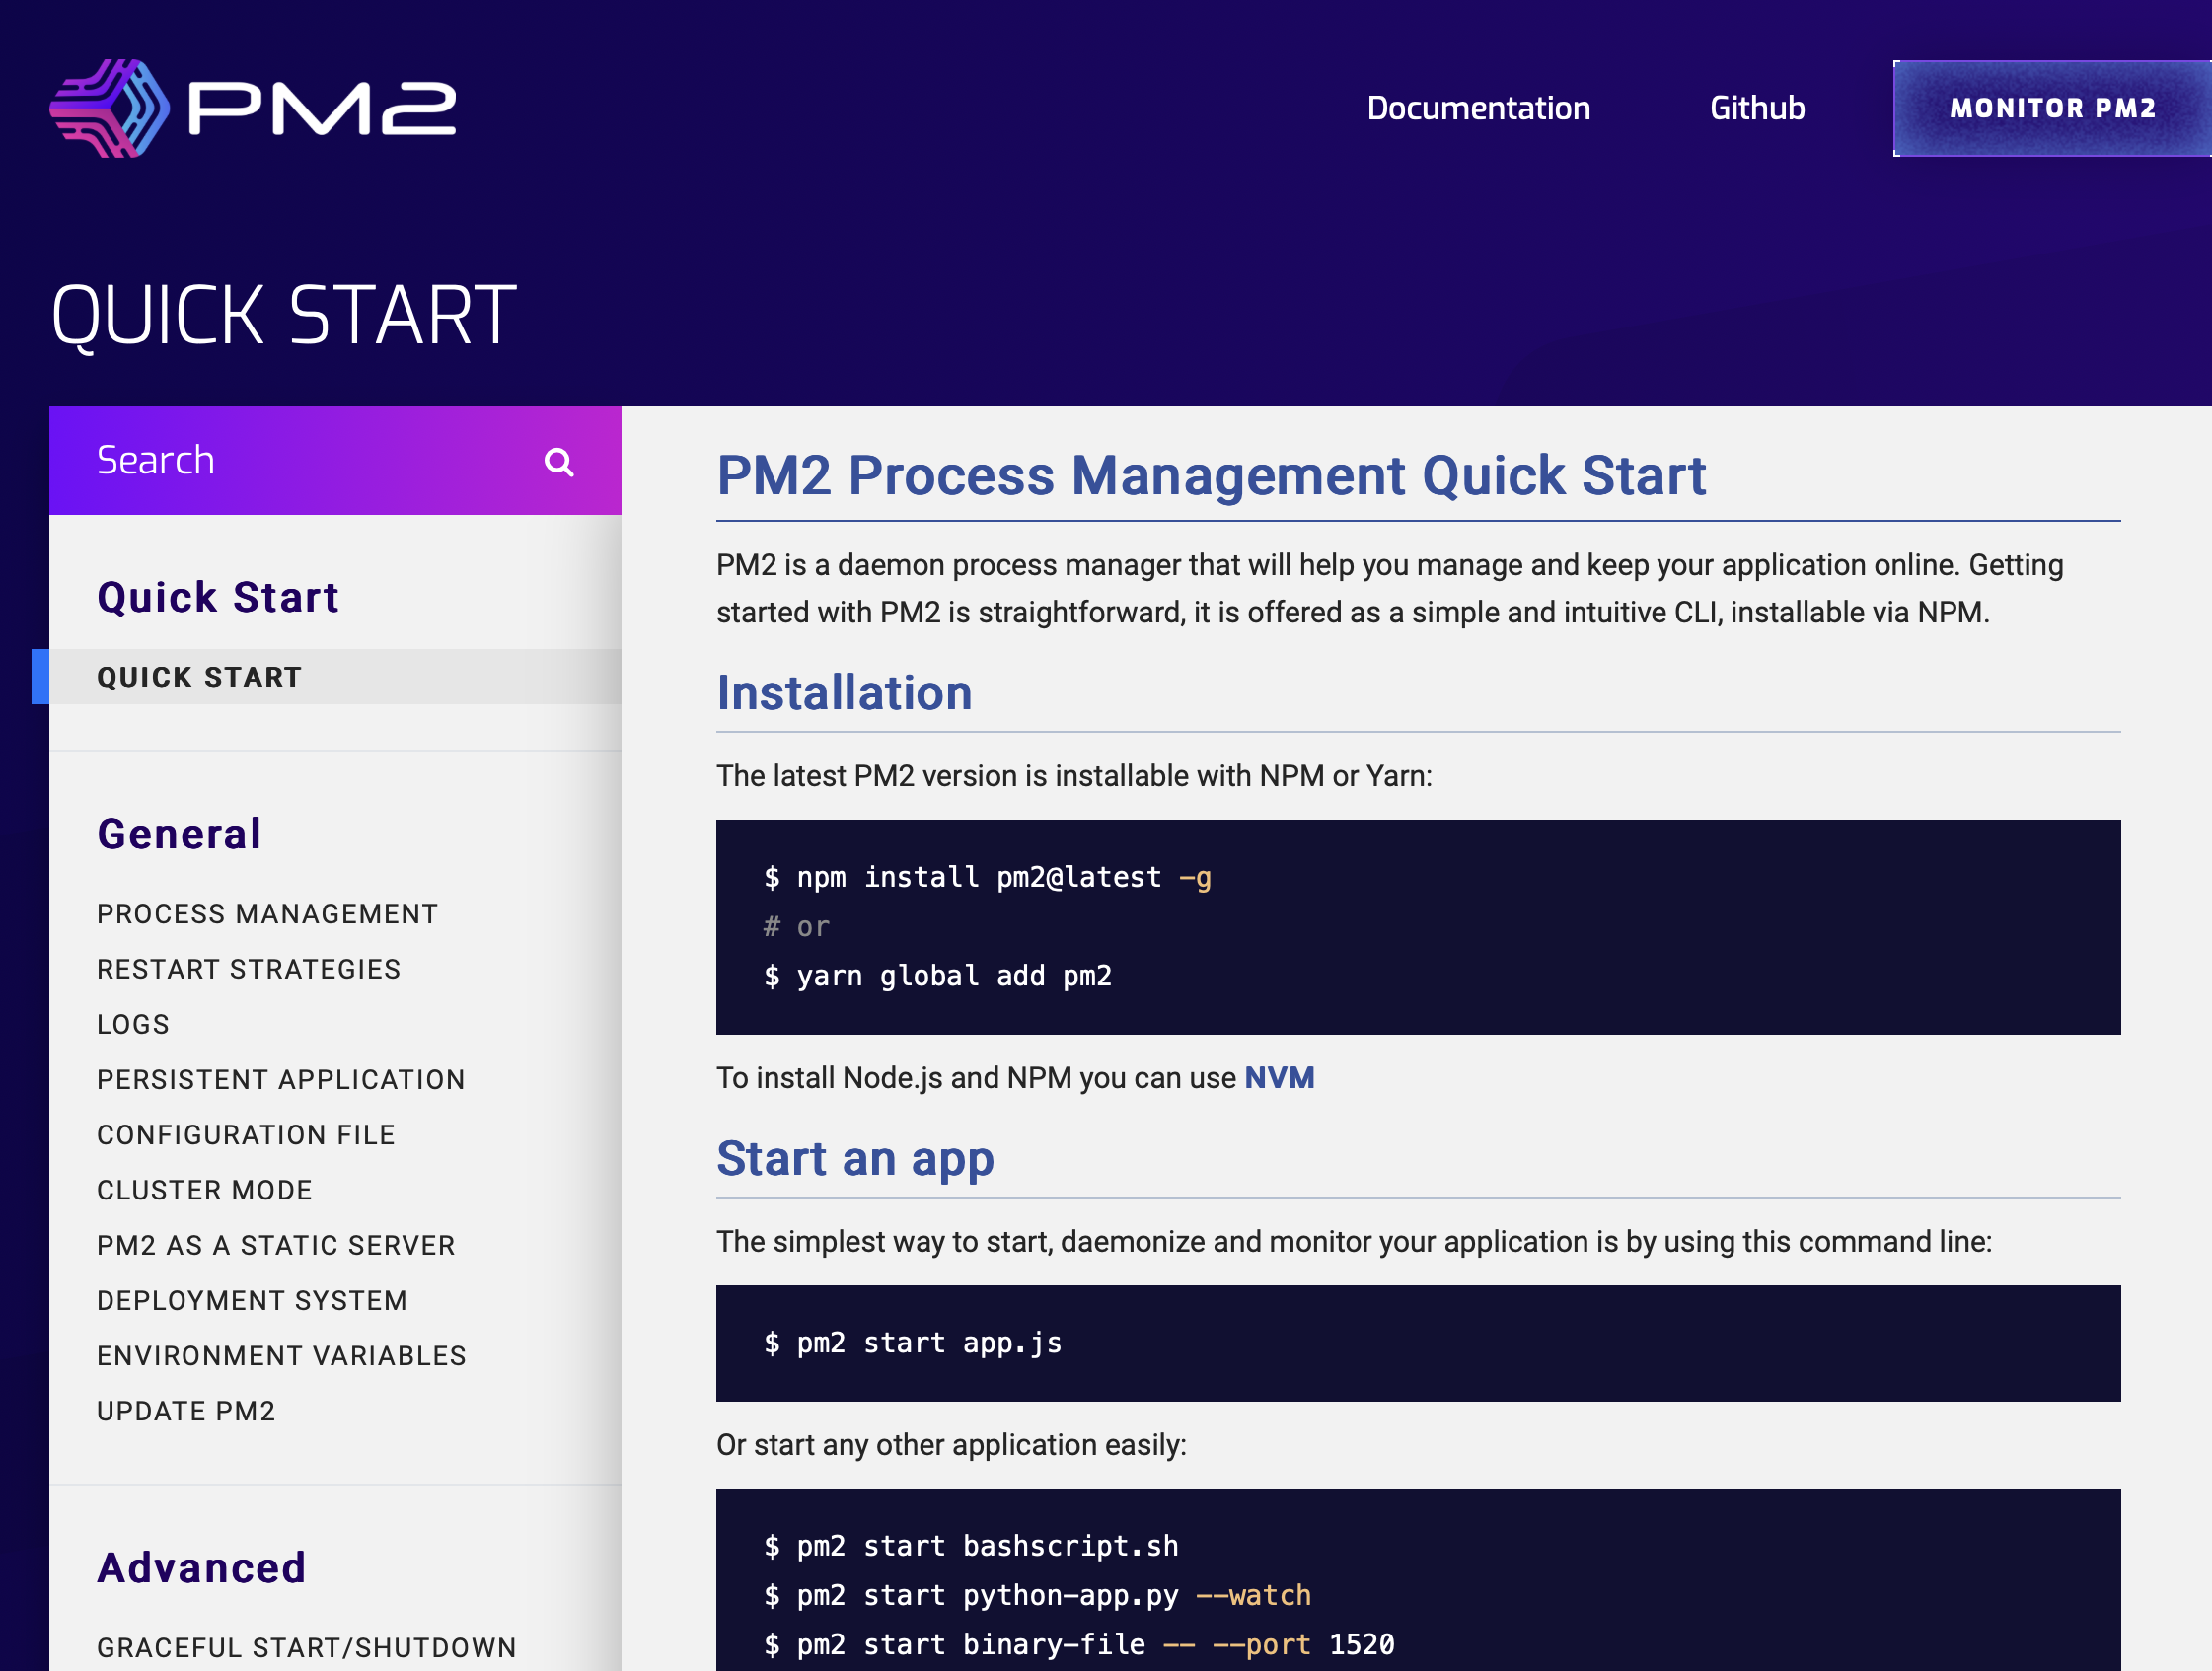Open CONFIGURATION FILE sidebar link
The width and height of the screenshot is (2212, 1671).
coord(246,1135)
